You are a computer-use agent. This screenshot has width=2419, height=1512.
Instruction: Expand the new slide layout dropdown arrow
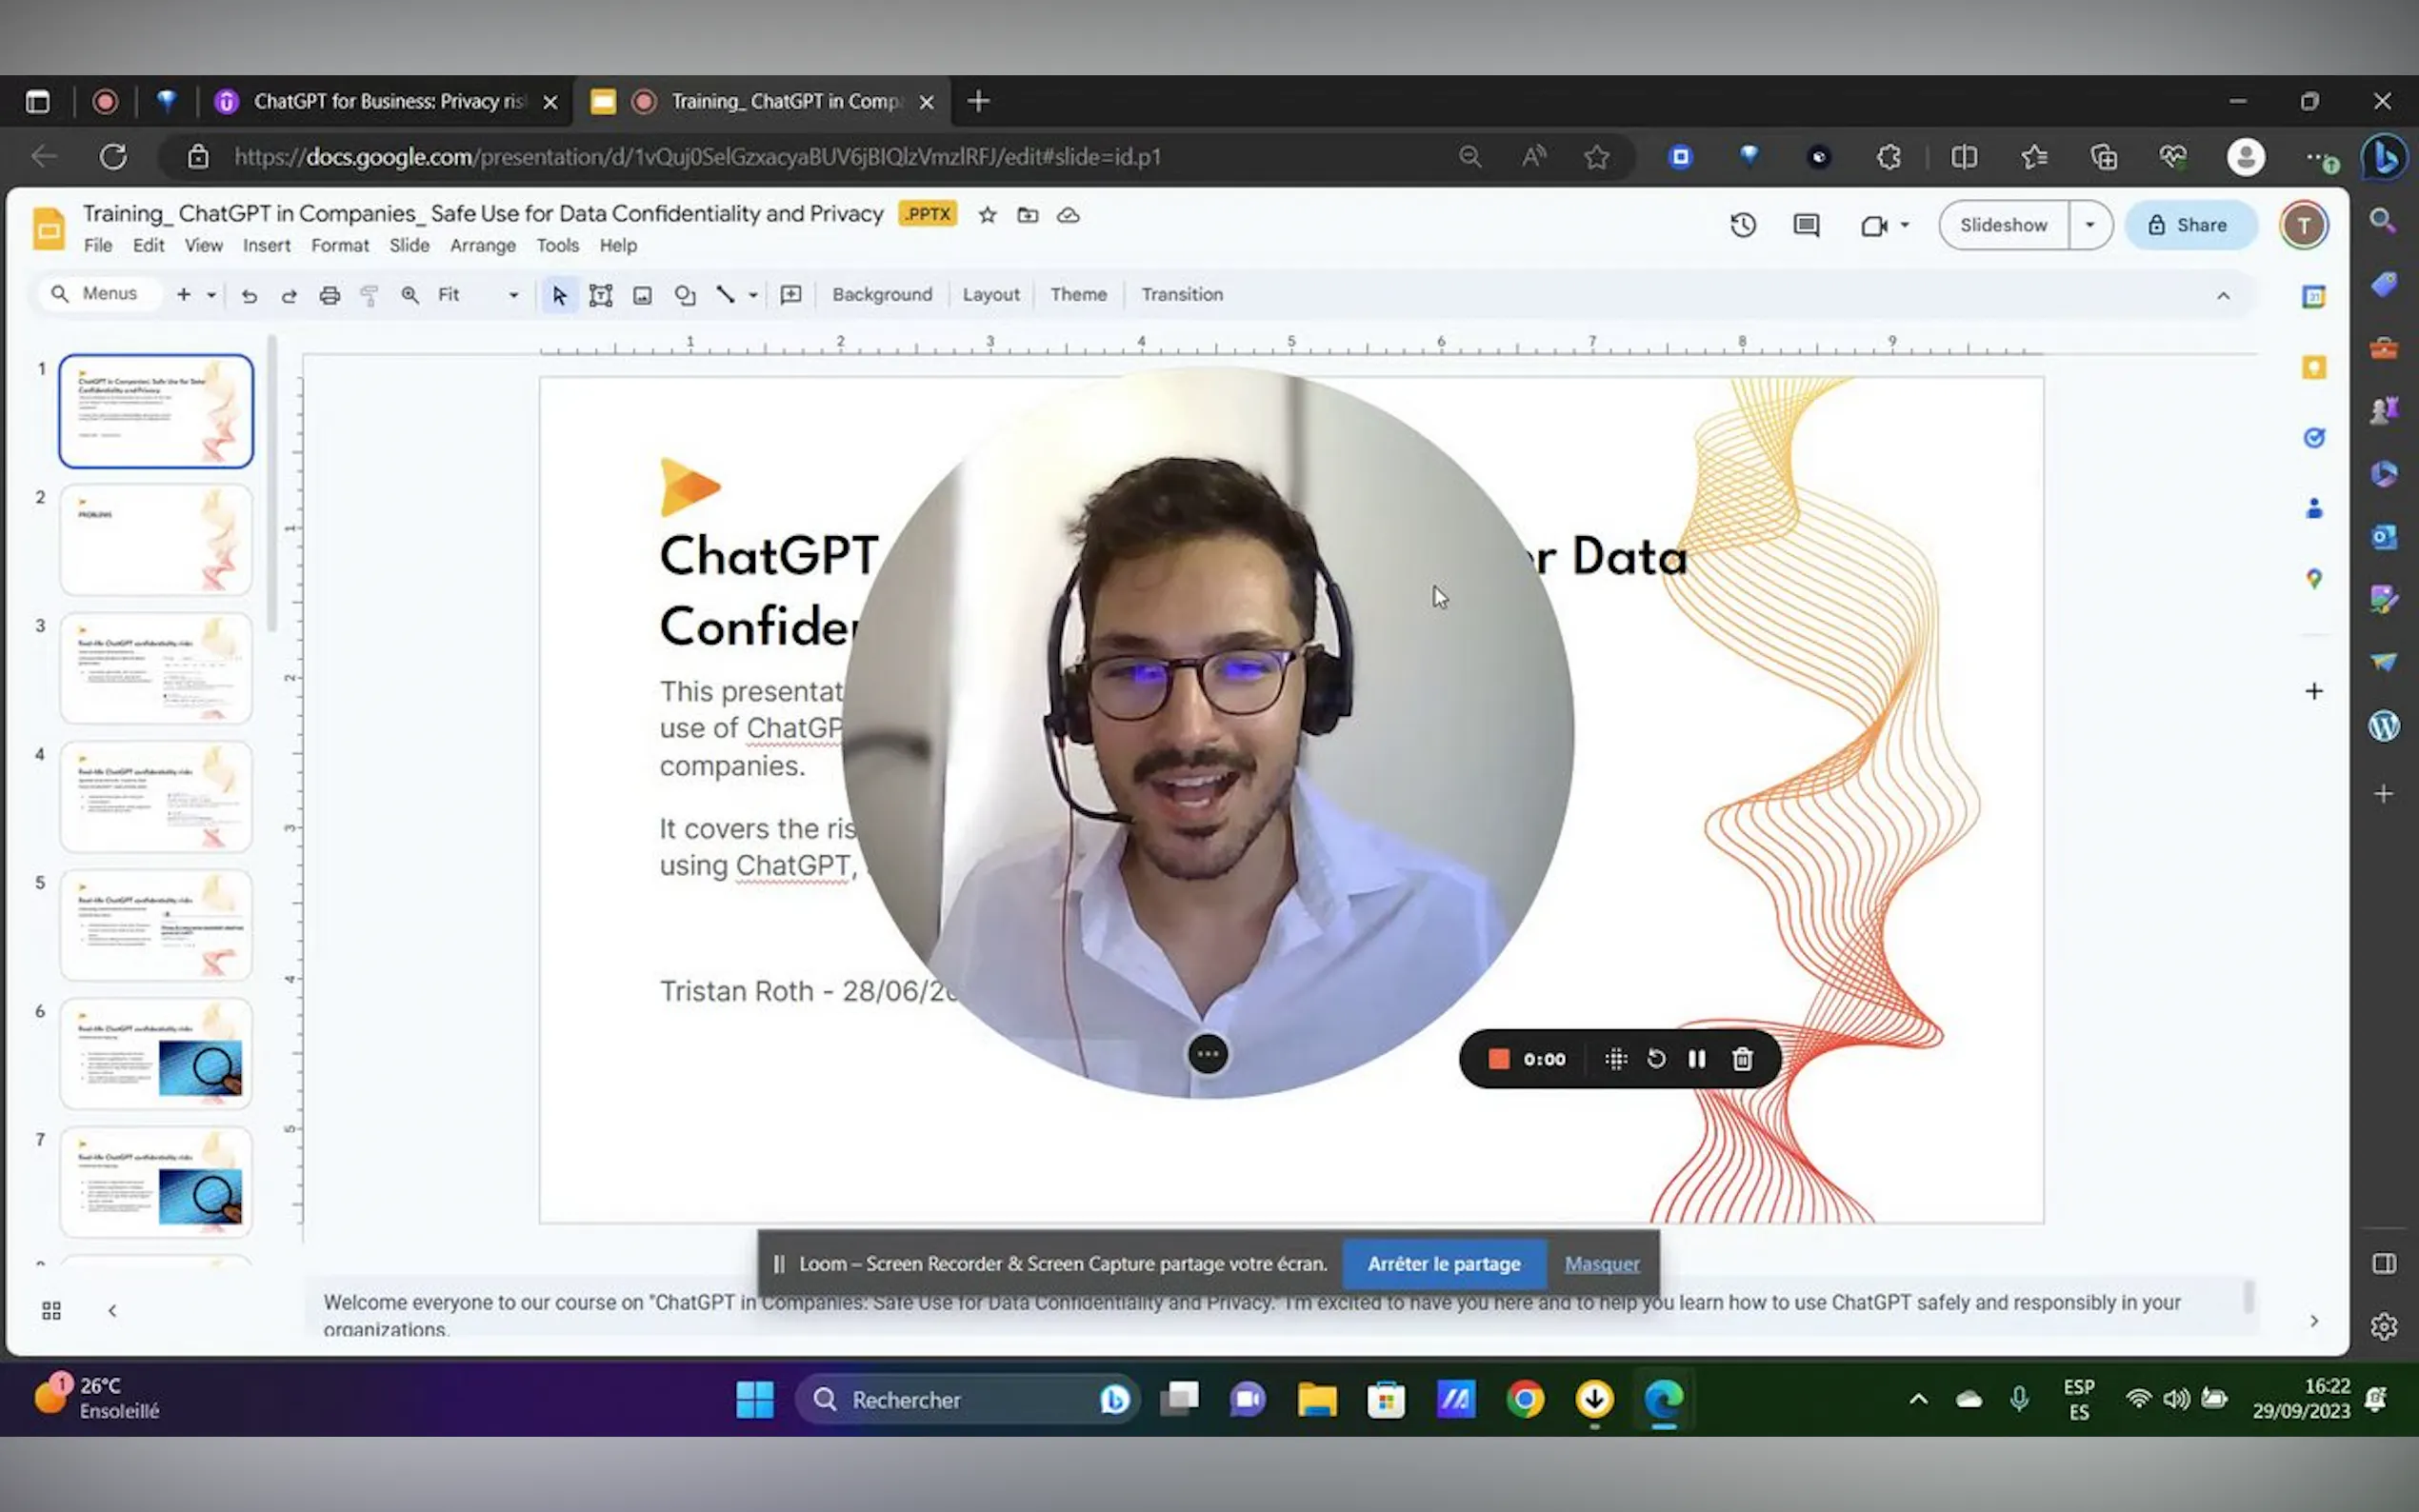click(211, 295)
